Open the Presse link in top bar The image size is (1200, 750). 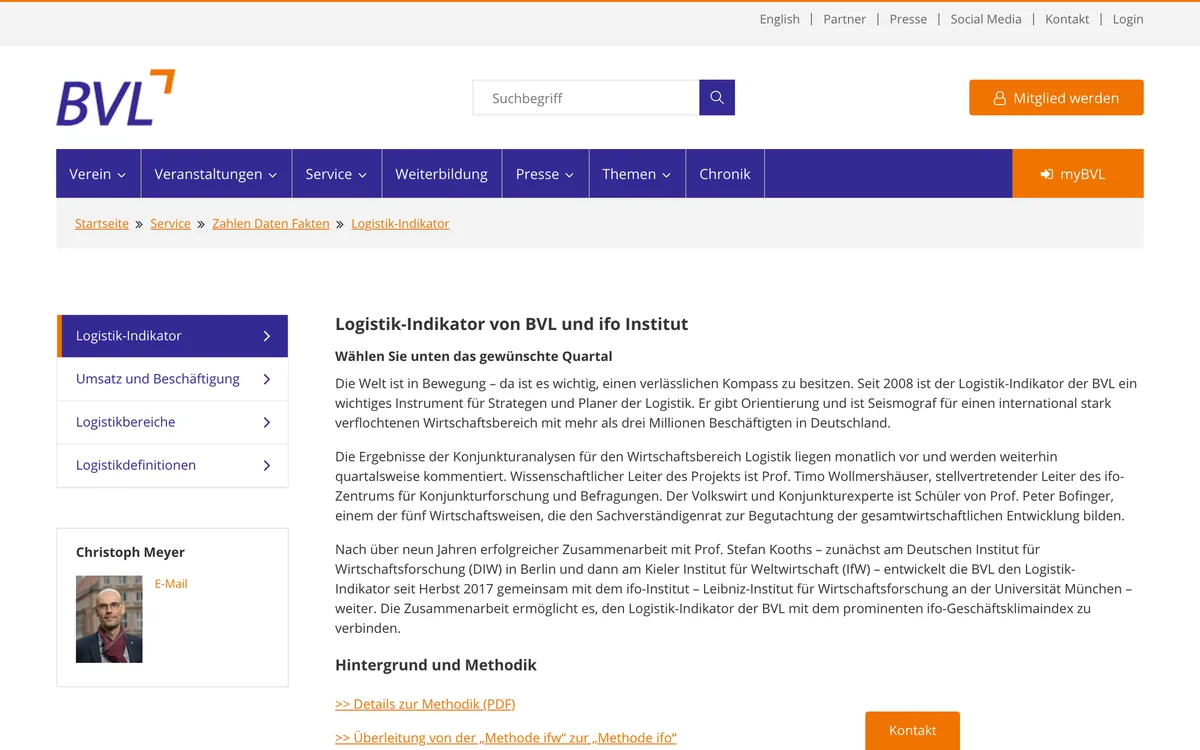click(x=908, y=19)
